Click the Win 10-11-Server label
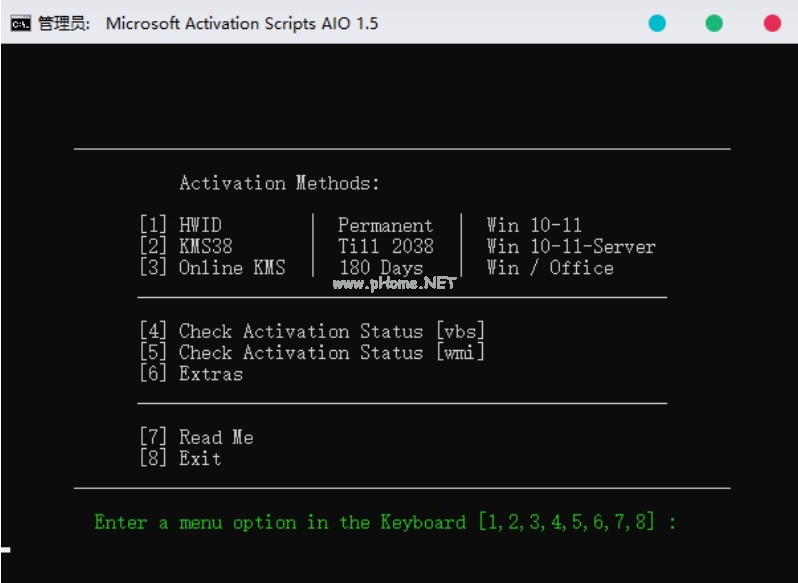798x583 pixels. (x=571, y=246)
